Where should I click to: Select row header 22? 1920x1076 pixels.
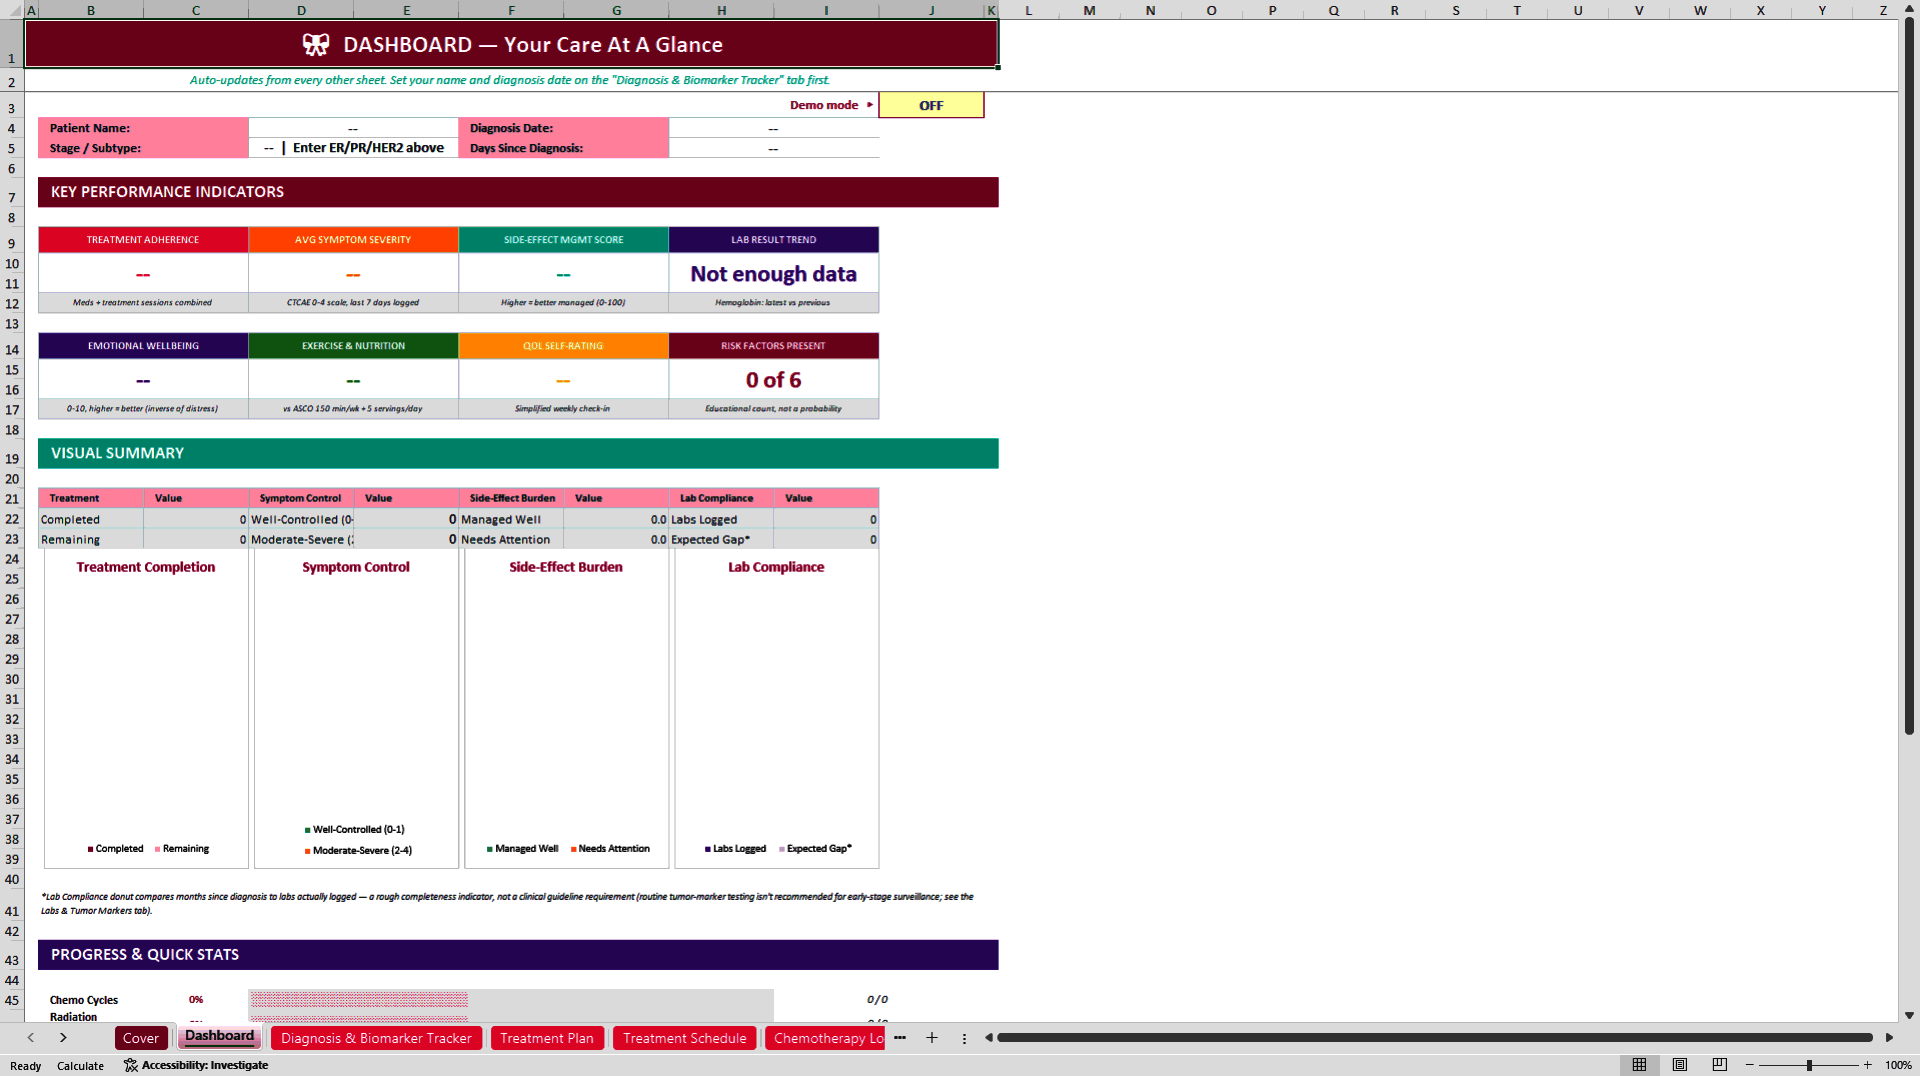pos(12,519)
